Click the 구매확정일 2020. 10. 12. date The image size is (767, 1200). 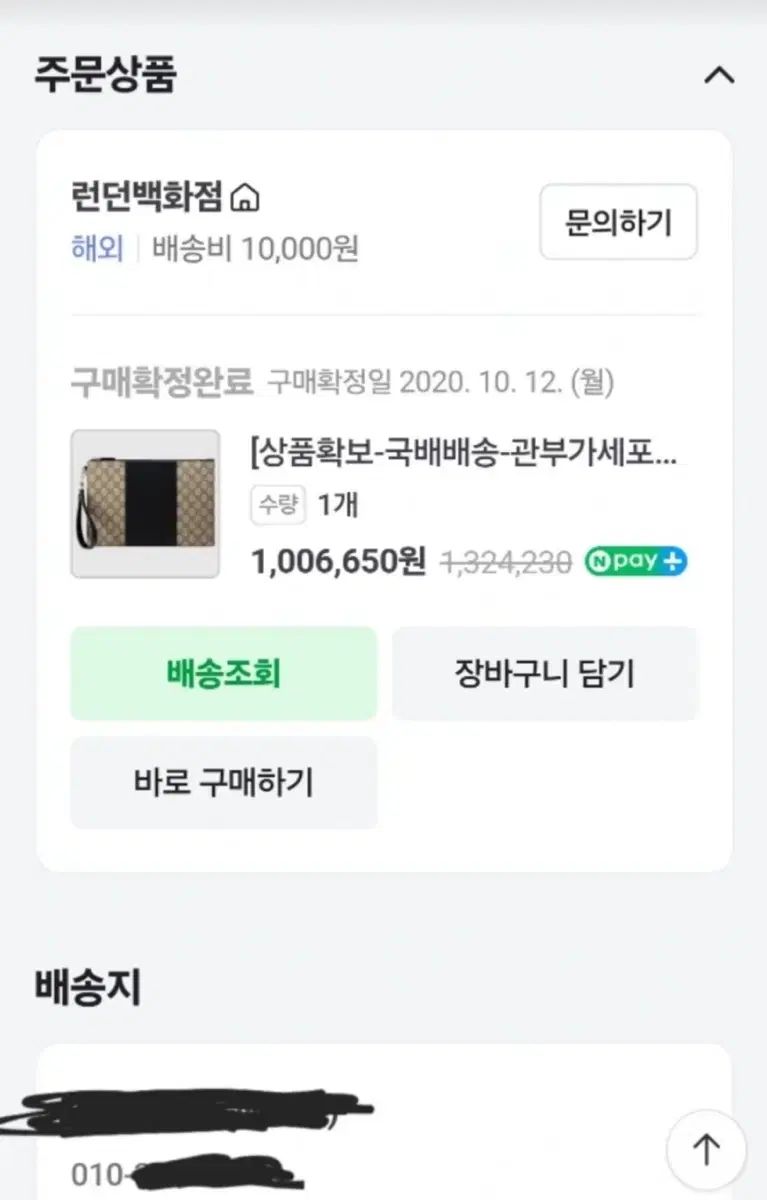[x=440, y=382]
